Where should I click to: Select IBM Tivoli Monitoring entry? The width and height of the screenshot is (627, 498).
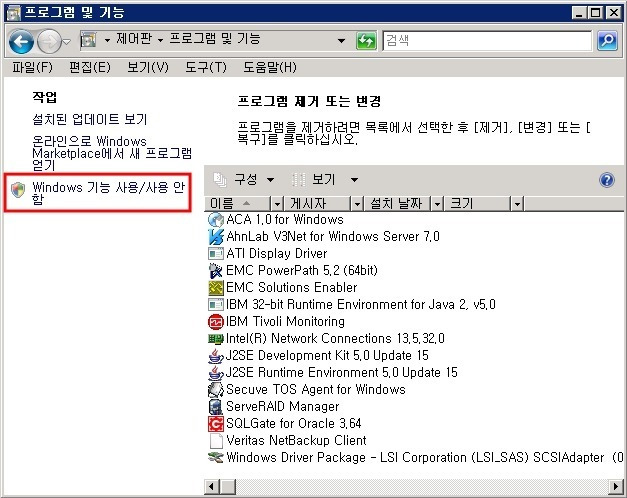[286, 322]
